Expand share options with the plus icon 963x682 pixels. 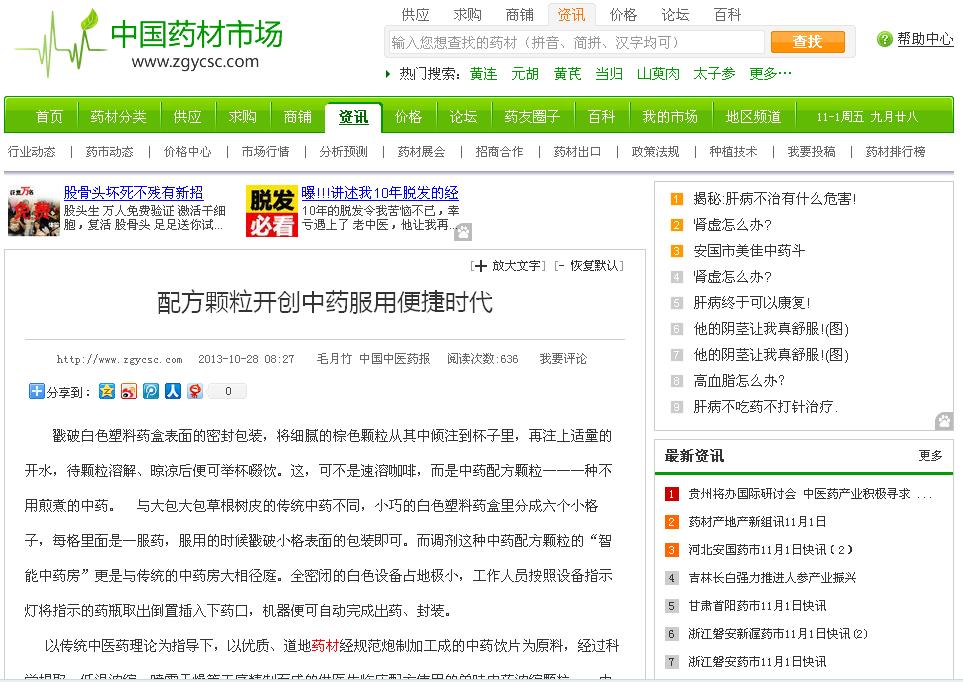pyautogui.click(x=35, y=389)
